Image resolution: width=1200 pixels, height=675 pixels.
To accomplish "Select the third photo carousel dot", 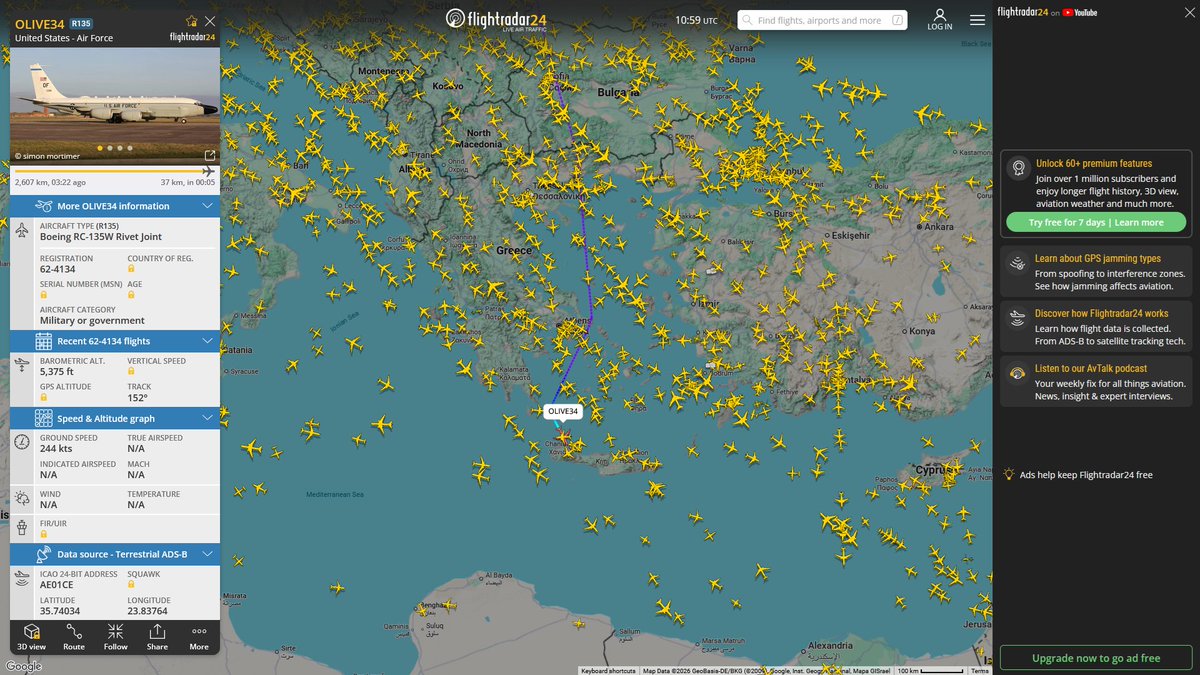I will coord(119,148).
